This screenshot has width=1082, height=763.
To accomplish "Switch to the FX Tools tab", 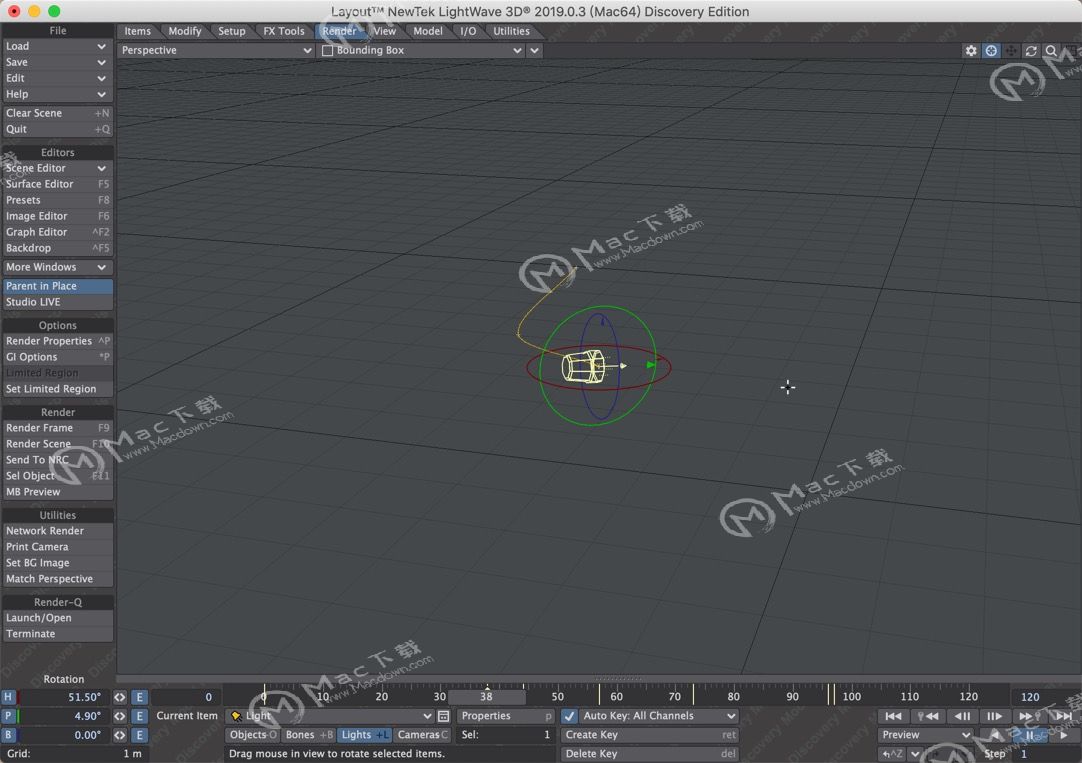I will [x=284, y=31].
